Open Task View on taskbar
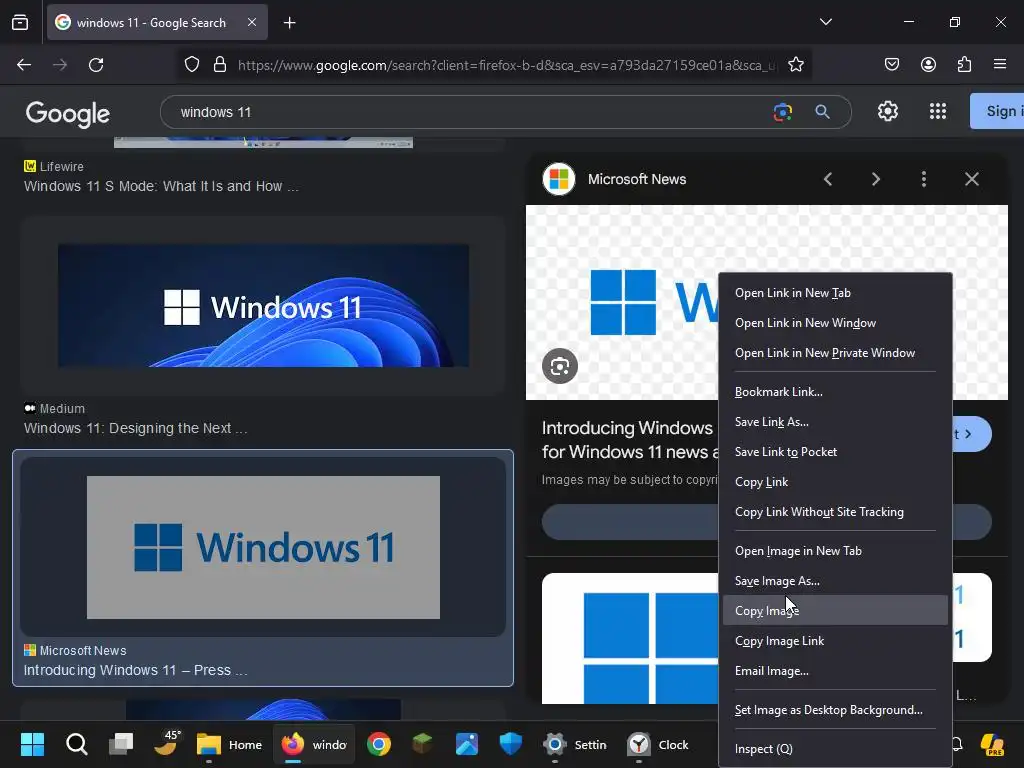 coord(121,744)
